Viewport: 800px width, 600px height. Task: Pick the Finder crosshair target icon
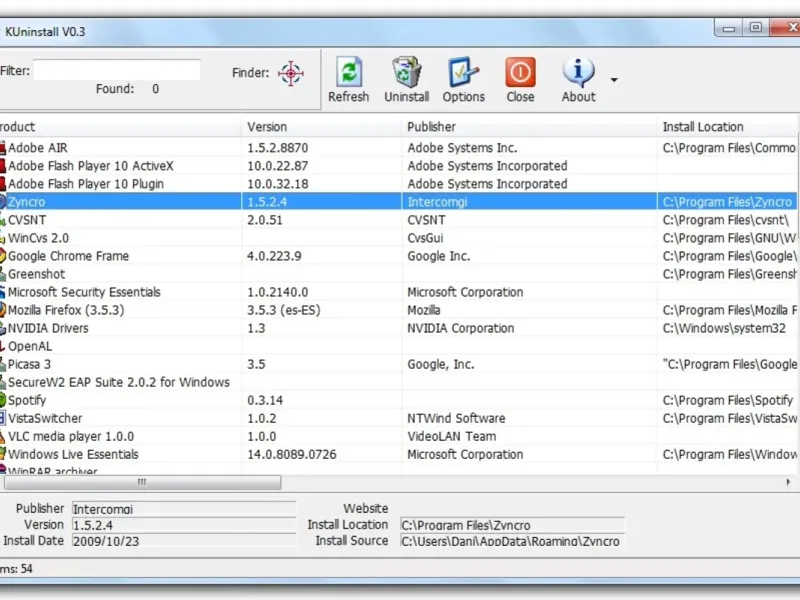(x=291, y=73)
